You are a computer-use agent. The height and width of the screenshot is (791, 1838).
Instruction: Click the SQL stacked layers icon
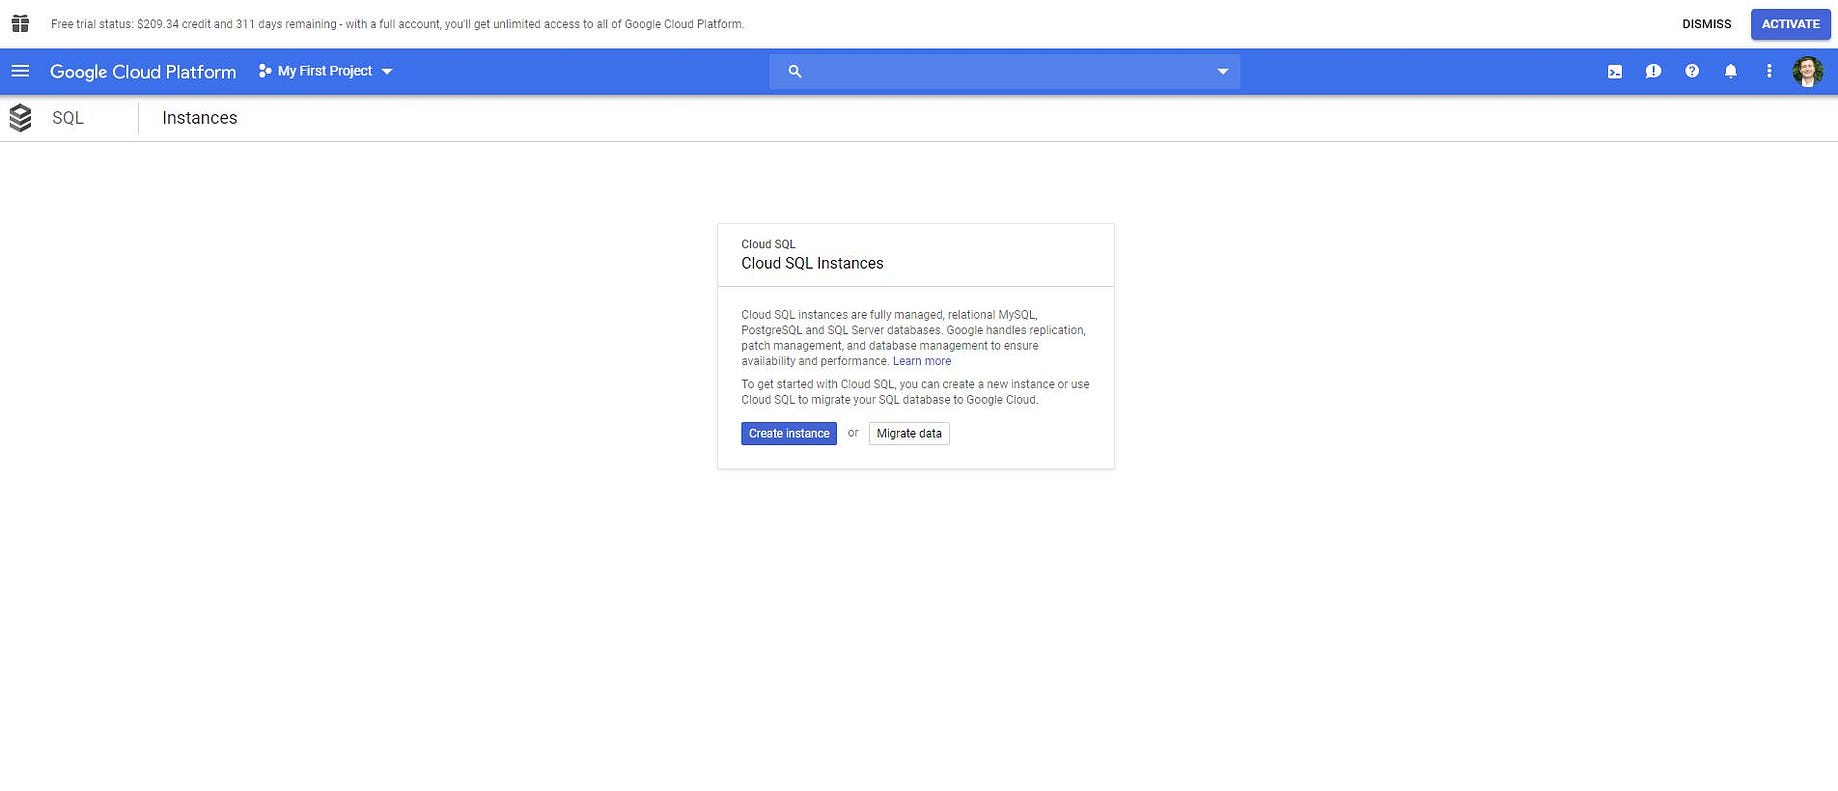click(20, 118)
